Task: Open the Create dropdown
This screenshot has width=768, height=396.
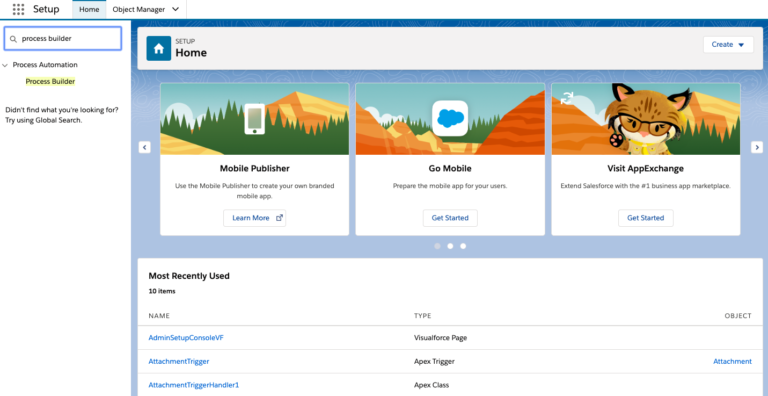Action: [x=728, y=45]
